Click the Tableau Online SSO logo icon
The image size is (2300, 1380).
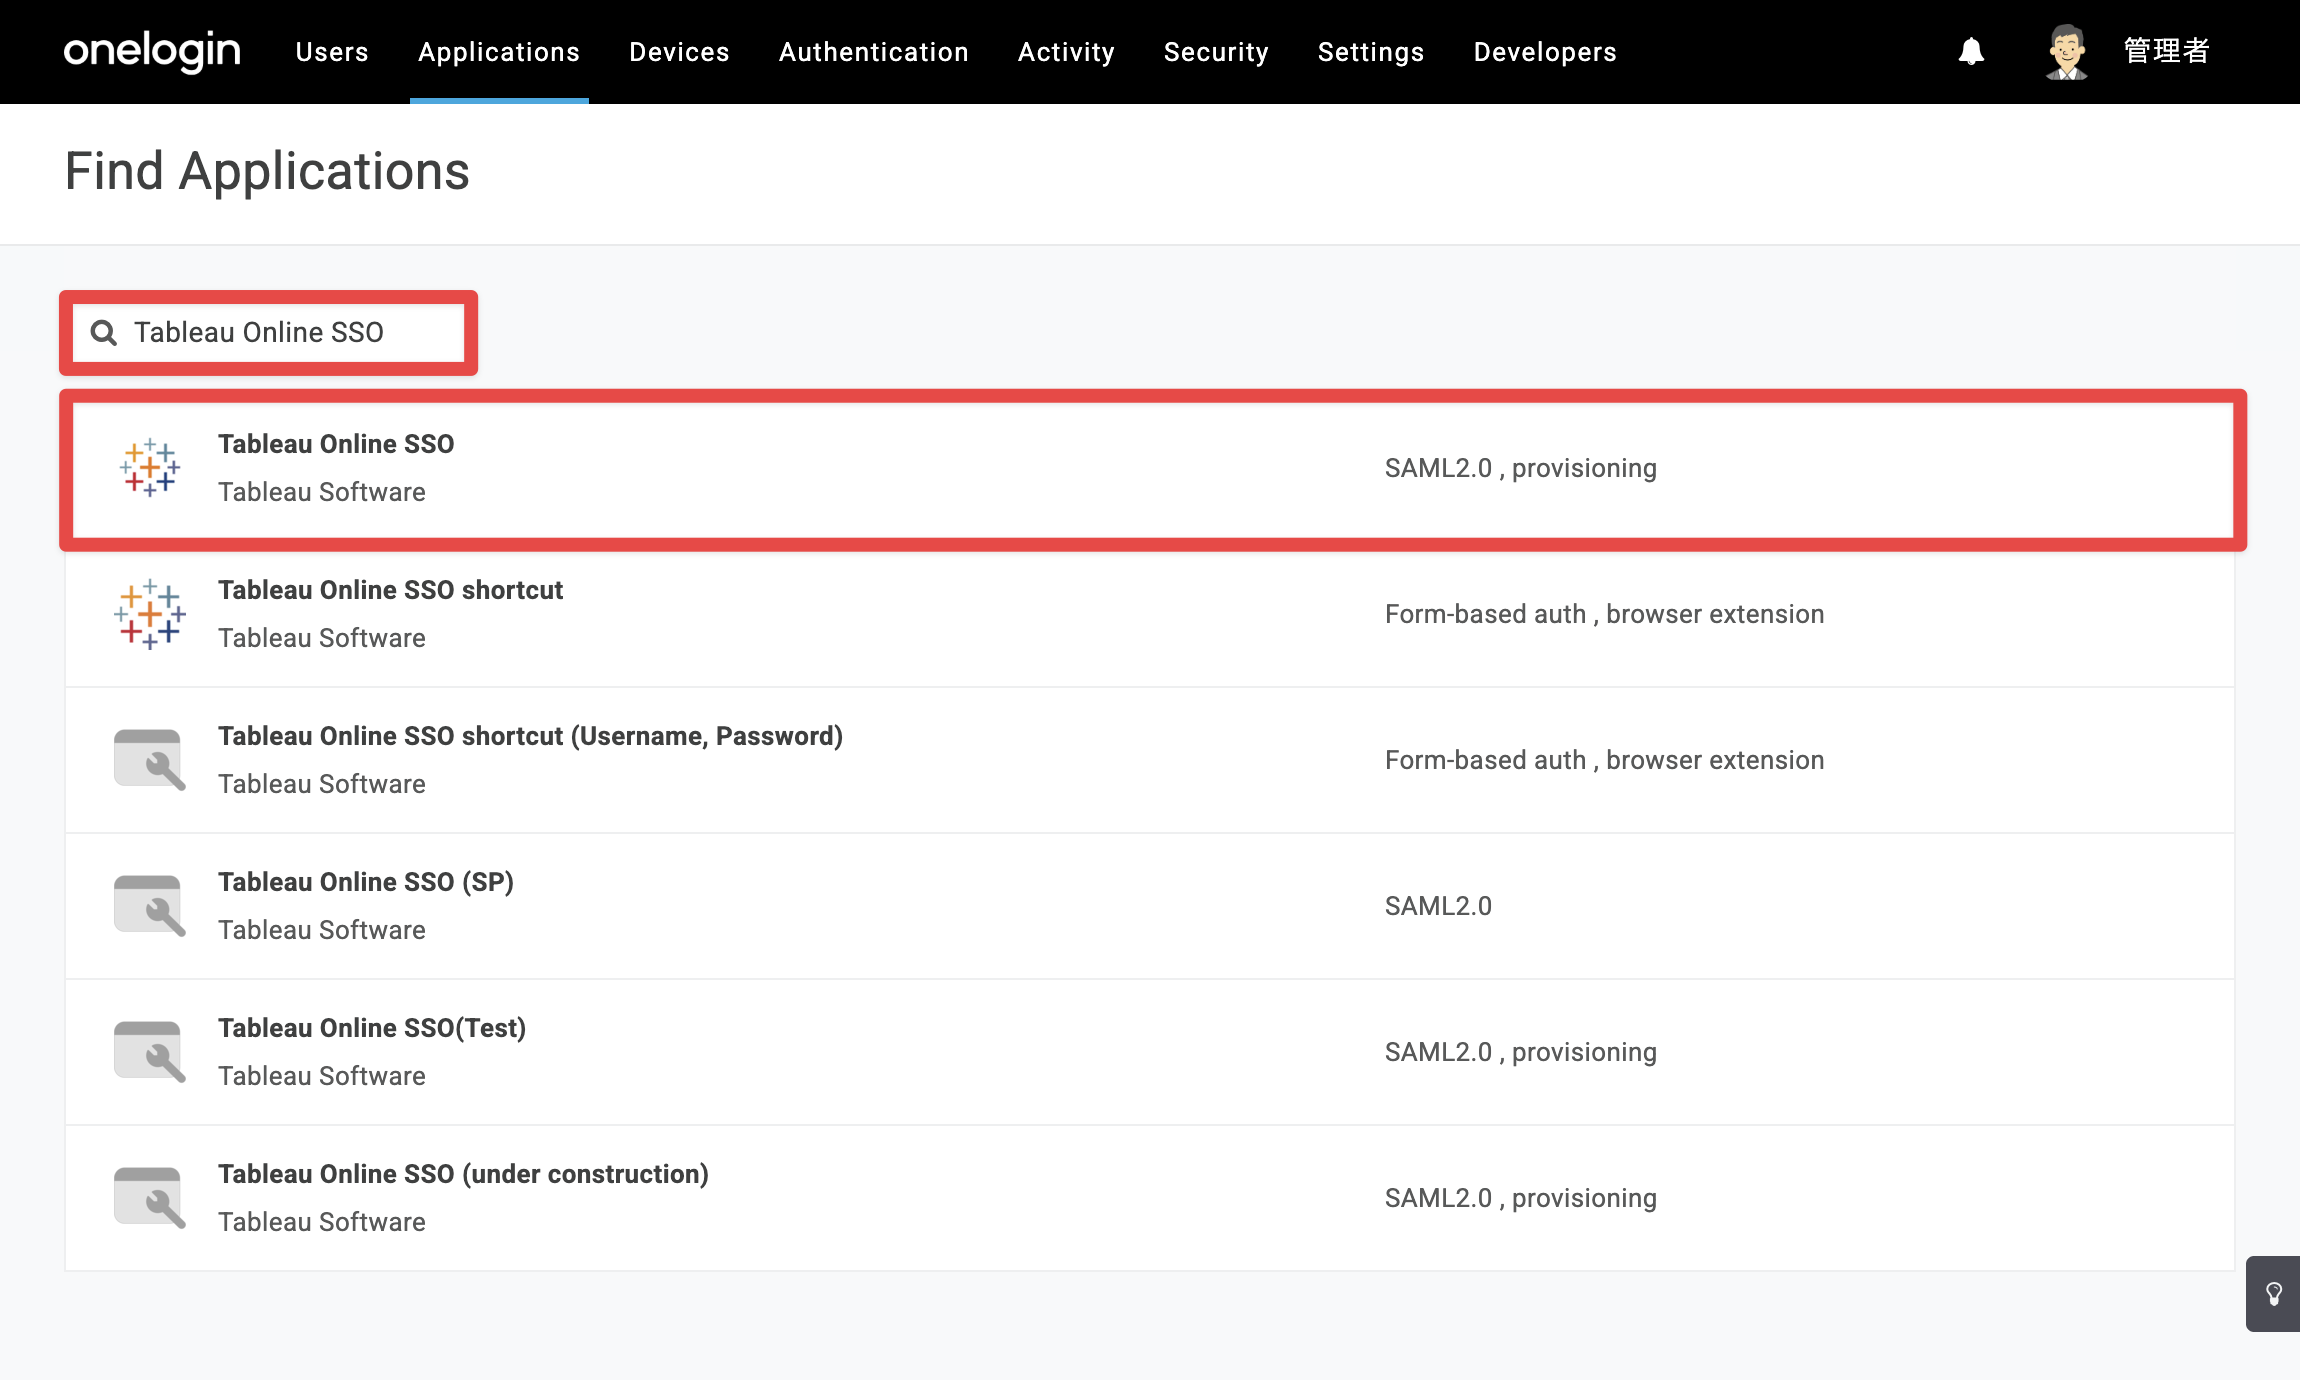[150, 467]
